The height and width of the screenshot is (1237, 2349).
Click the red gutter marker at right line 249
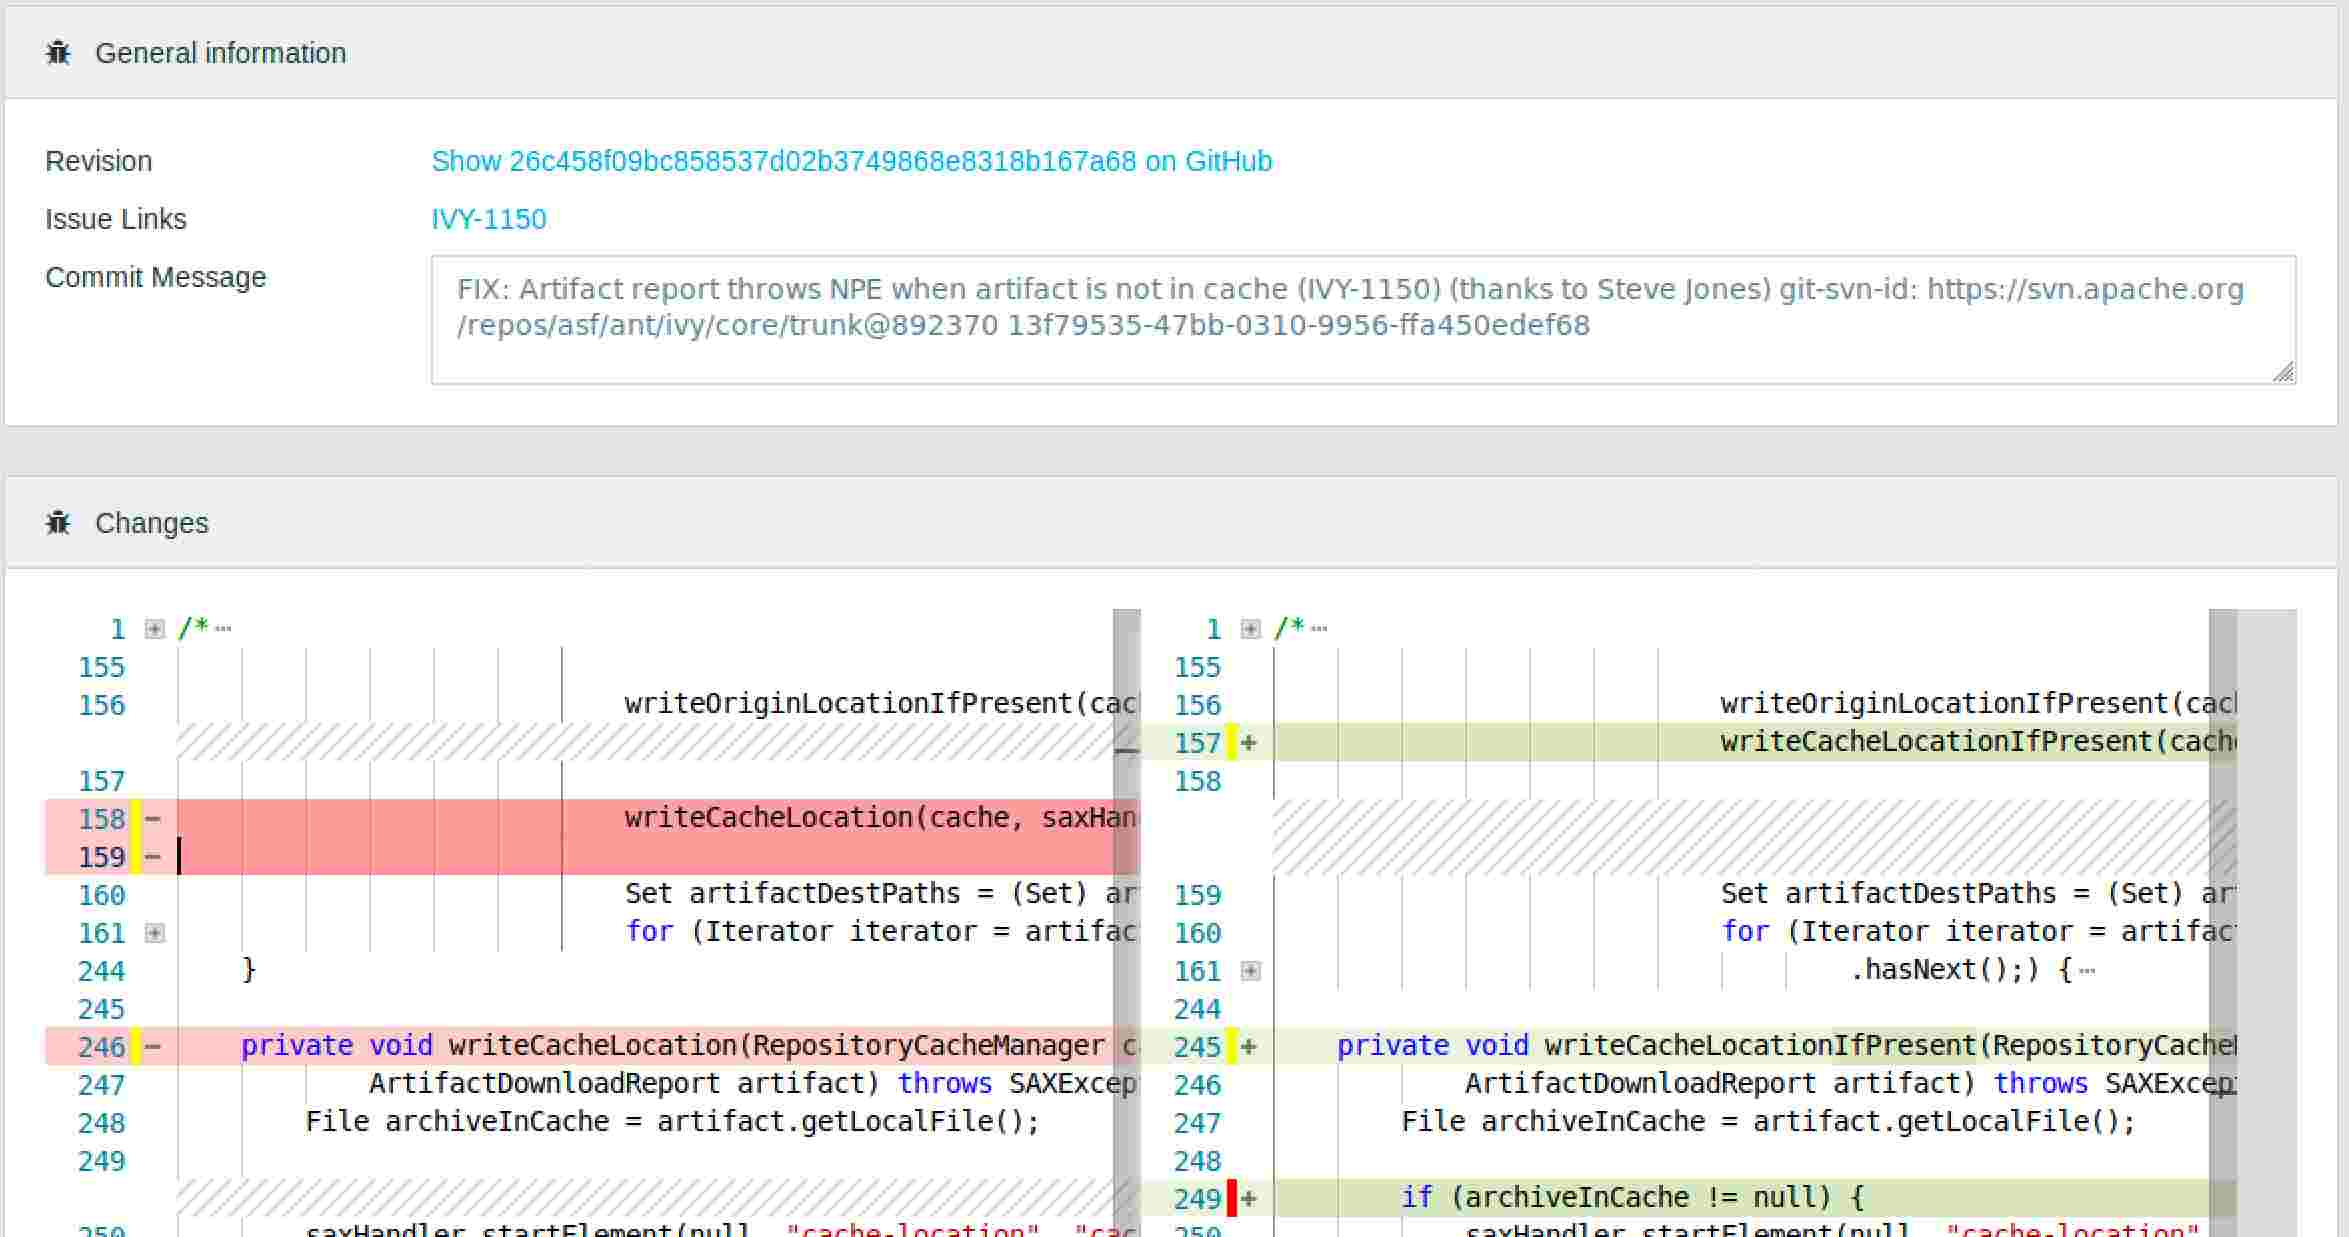pyautogui.click(x=1232, y=1199)
